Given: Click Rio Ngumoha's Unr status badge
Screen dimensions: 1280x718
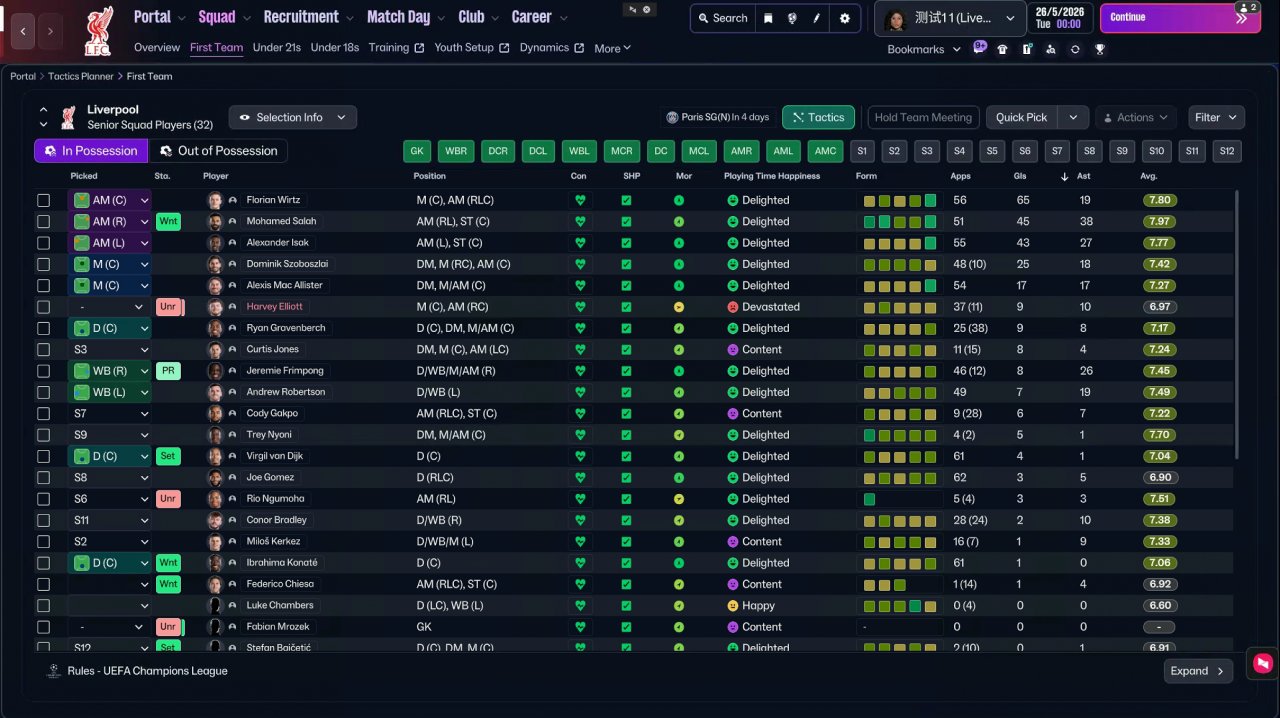Looking at the screenshot, I should coord(168,499).
